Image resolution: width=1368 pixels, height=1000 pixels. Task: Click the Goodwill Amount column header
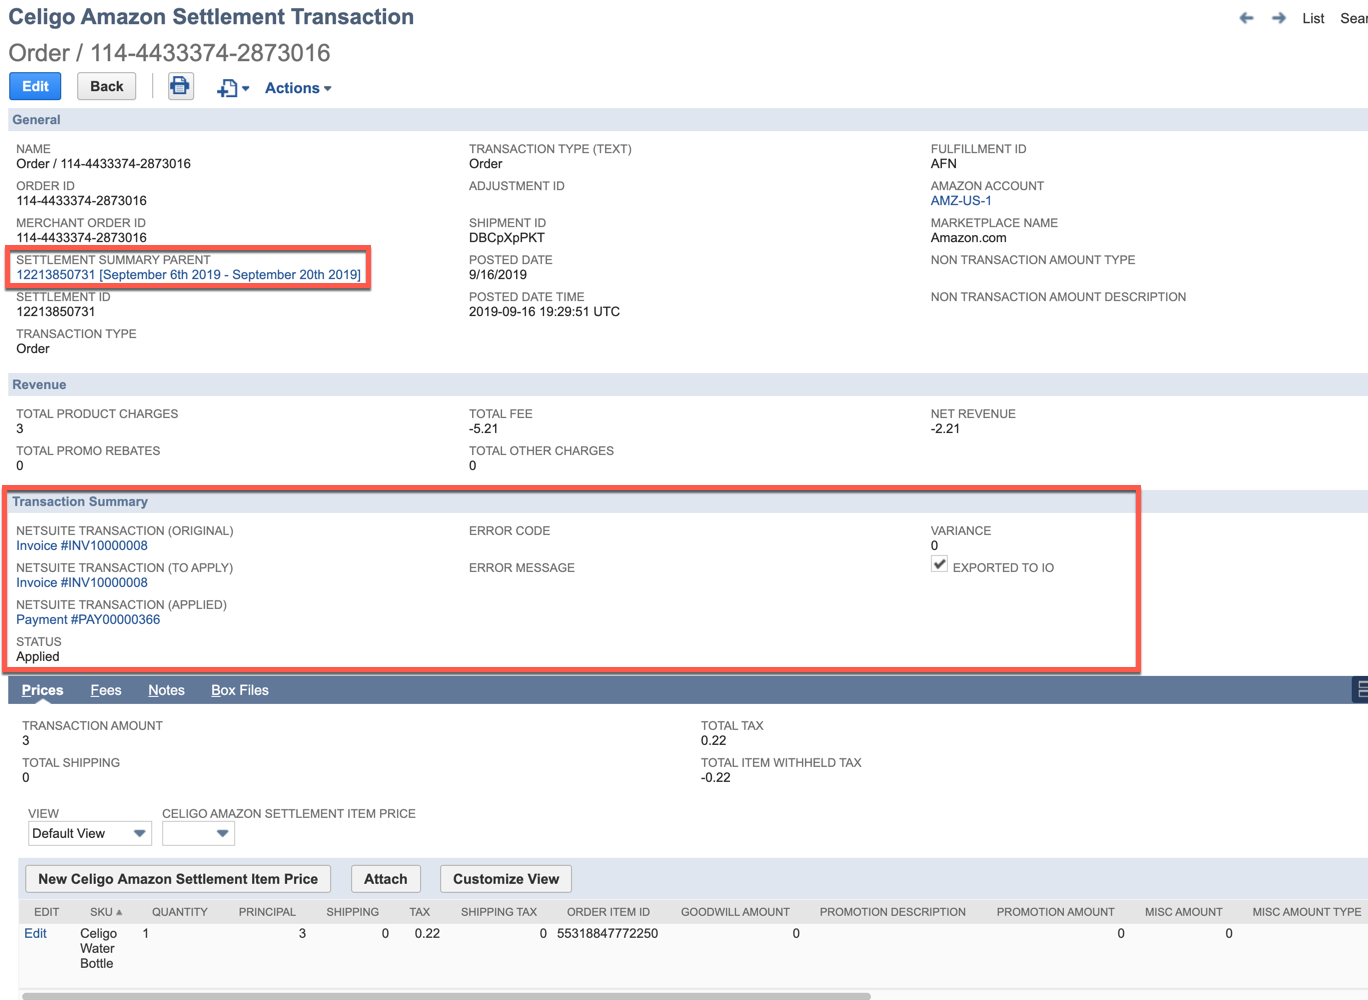click(735, 912)
